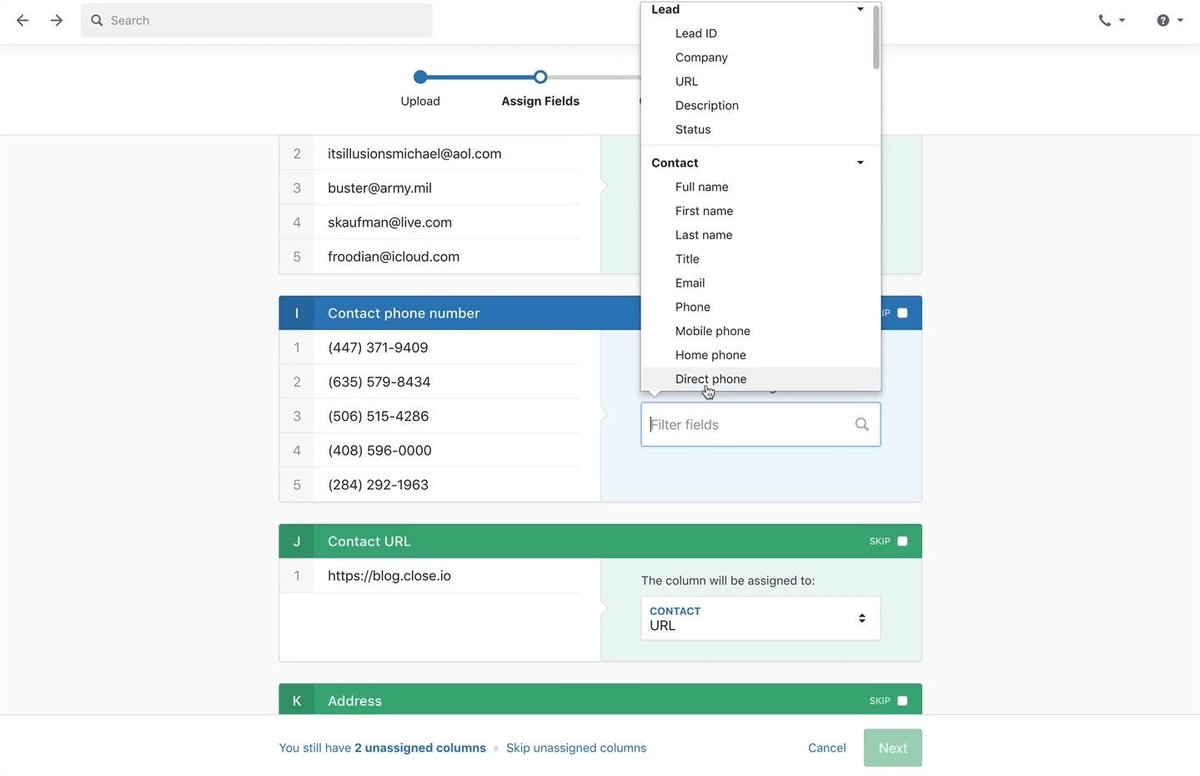Select URL value https://blog.close.io

pos(389,576)
